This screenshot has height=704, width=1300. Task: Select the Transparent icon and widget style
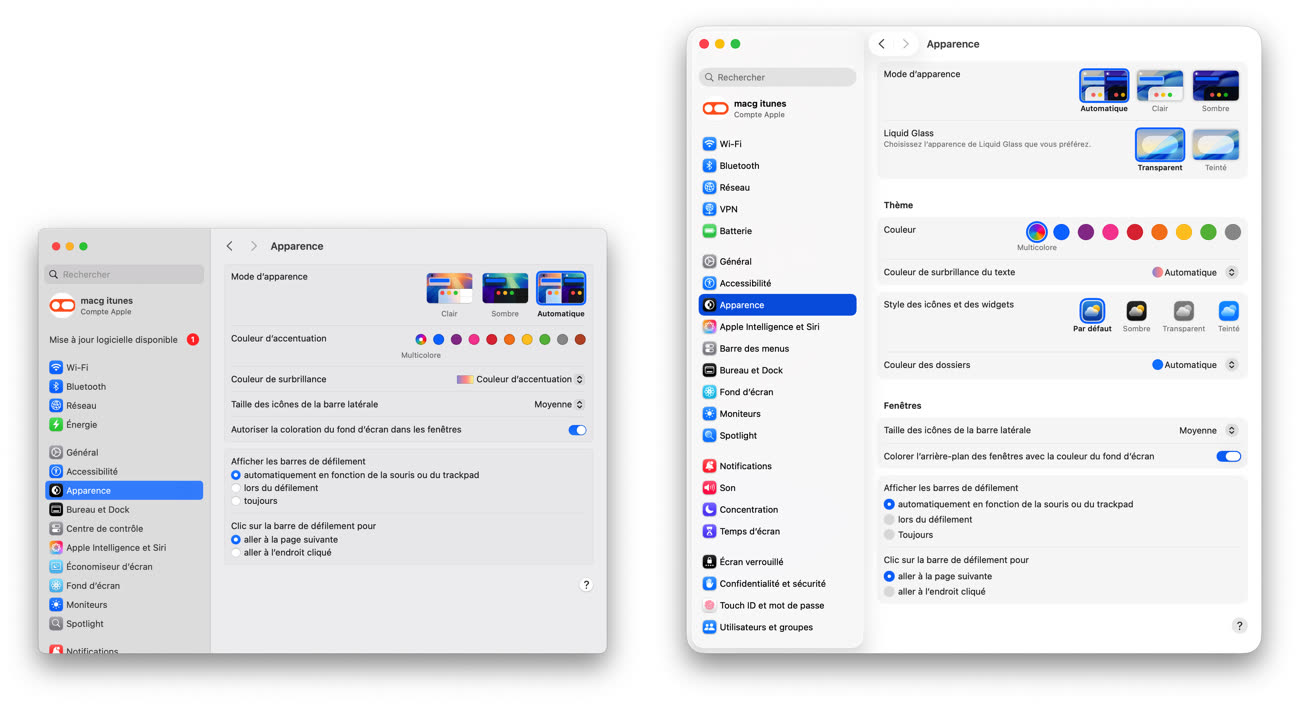(1183, 312)
